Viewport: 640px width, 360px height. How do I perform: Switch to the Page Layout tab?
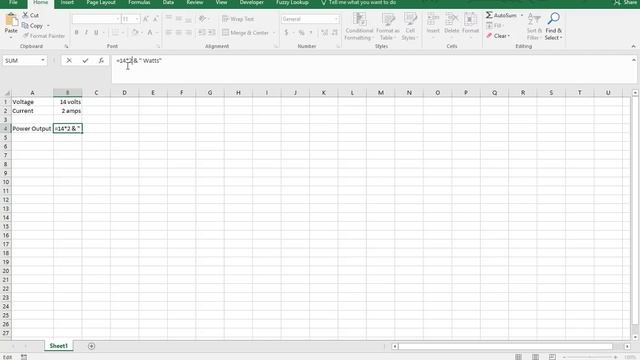[101, 3]
